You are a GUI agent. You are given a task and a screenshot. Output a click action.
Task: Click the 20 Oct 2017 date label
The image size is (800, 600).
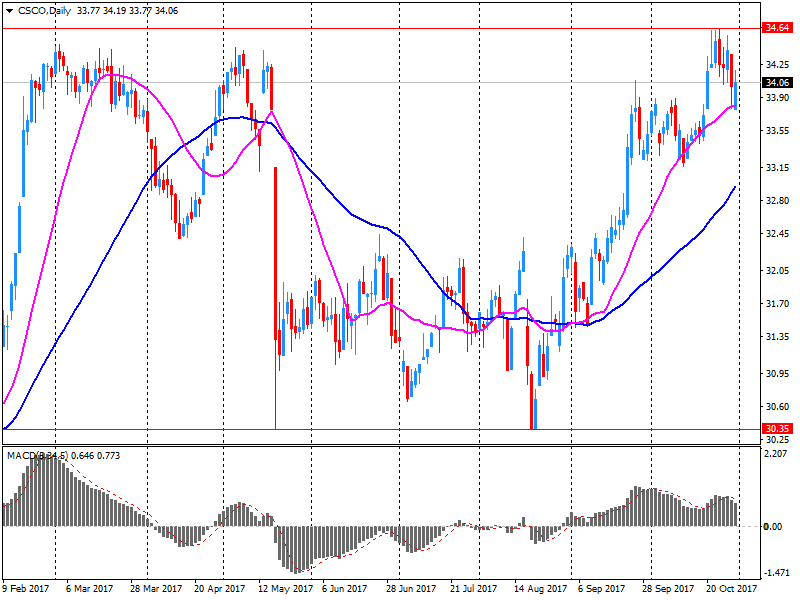tap(731, 588)
